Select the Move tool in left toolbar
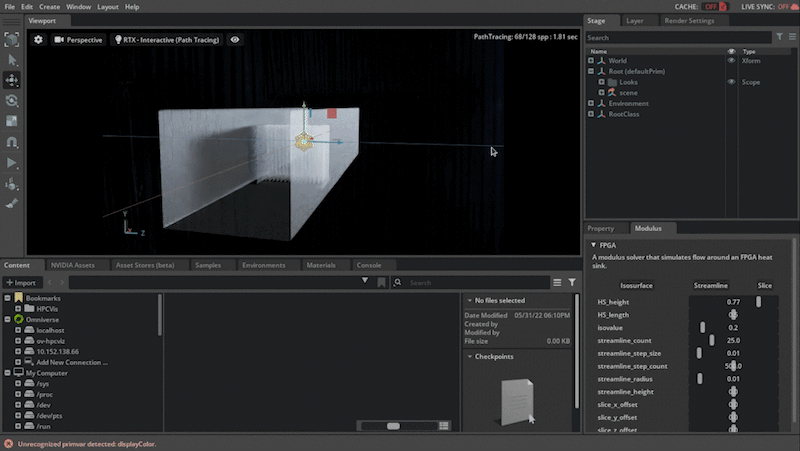 [x=12, y=80]
